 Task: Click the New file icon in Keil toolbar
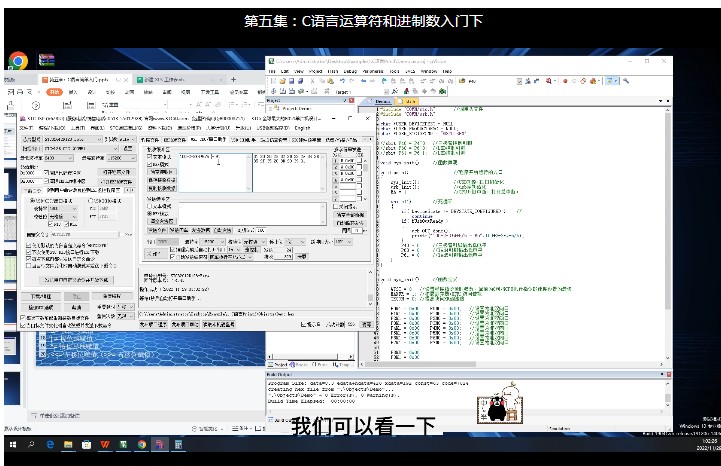click(274, 81)
